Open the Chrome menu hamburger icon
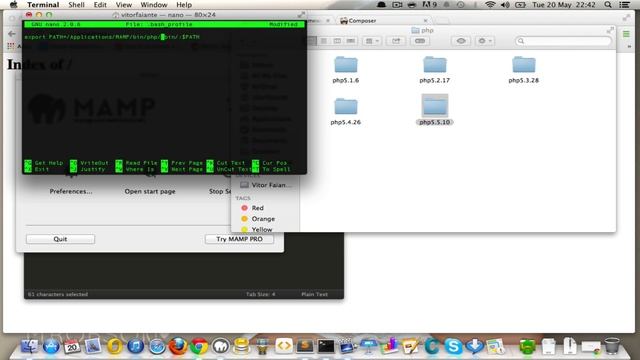This screenshot has width=640, height=360. (626, 34)
